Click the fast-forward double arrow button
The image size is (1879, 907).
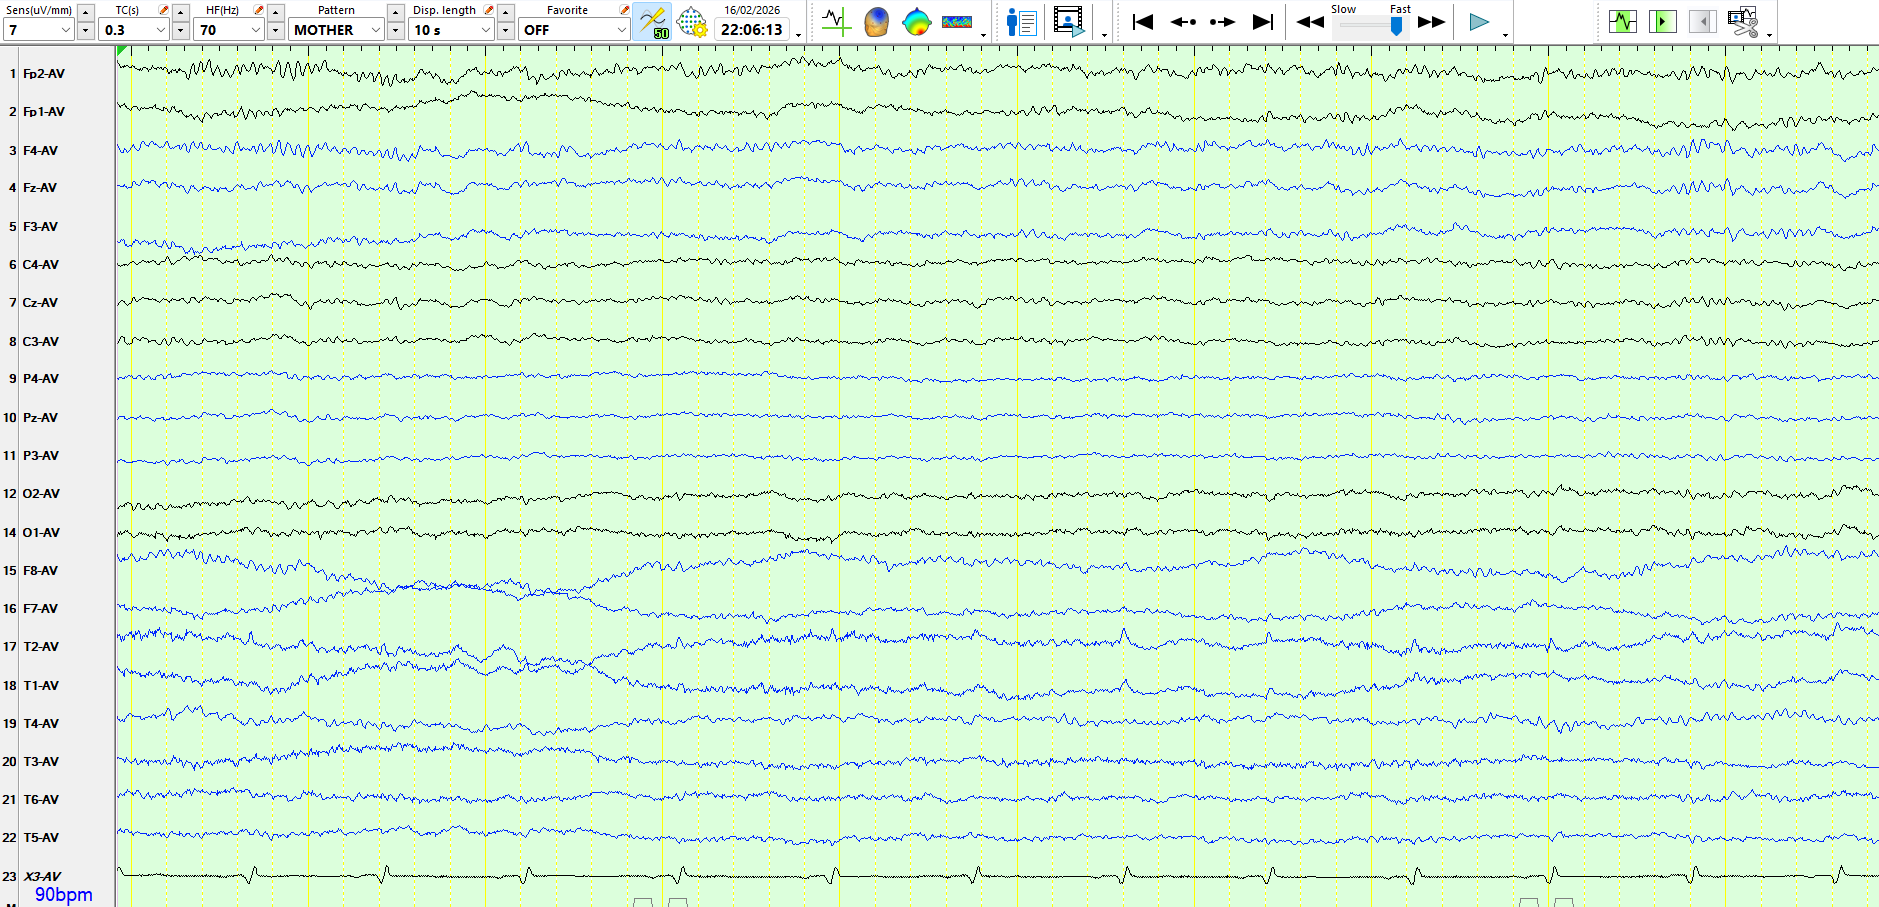(x=1432, y=21)
